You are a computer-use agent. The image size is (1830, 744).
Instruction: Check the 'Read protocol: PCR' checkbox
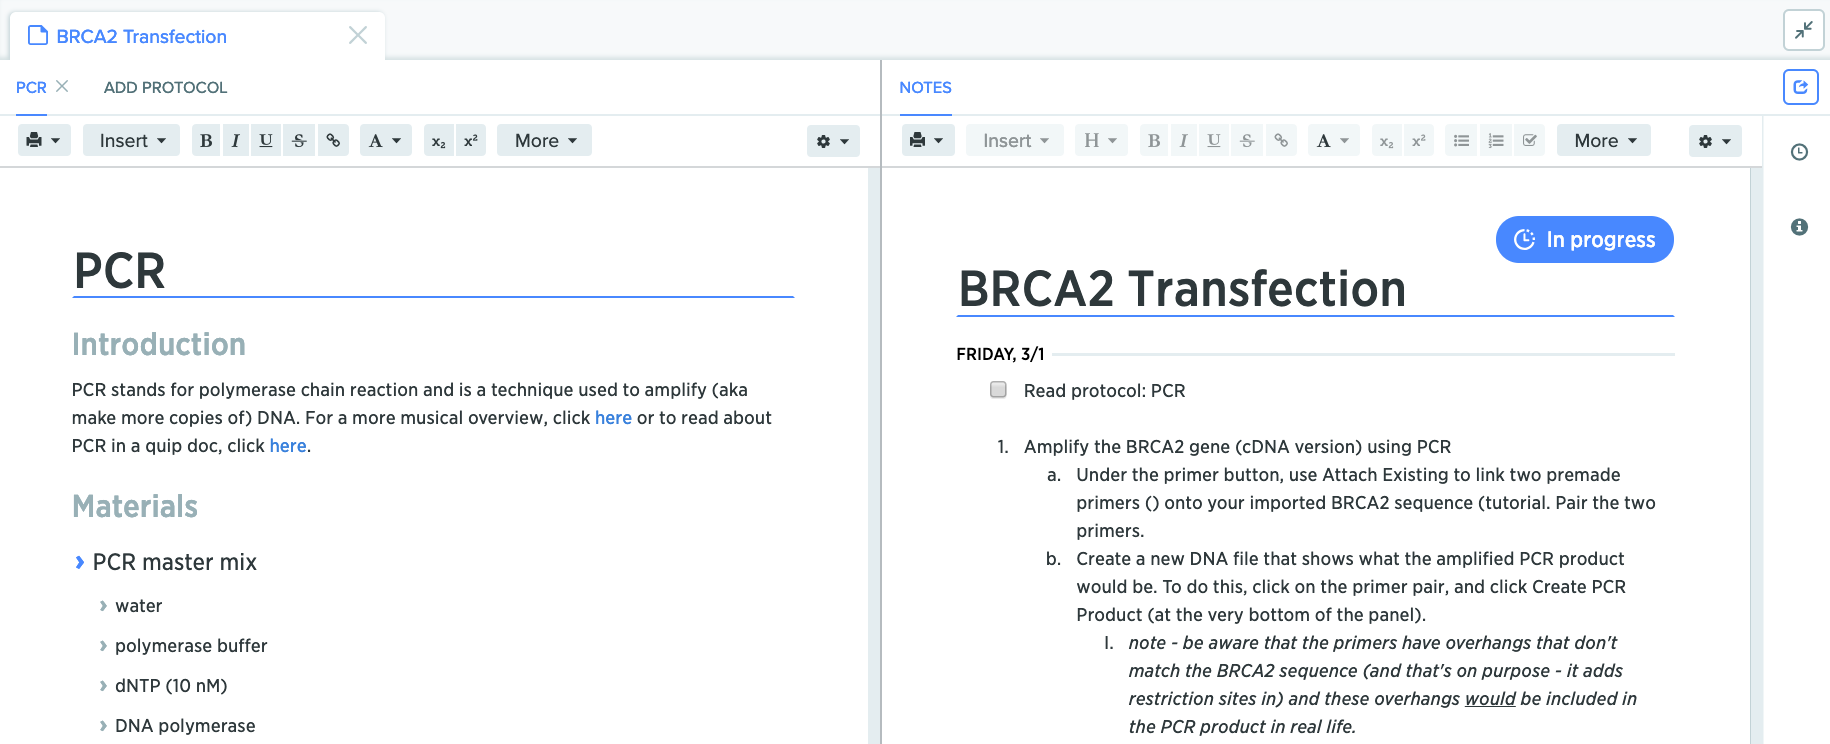tap(998, 390)
